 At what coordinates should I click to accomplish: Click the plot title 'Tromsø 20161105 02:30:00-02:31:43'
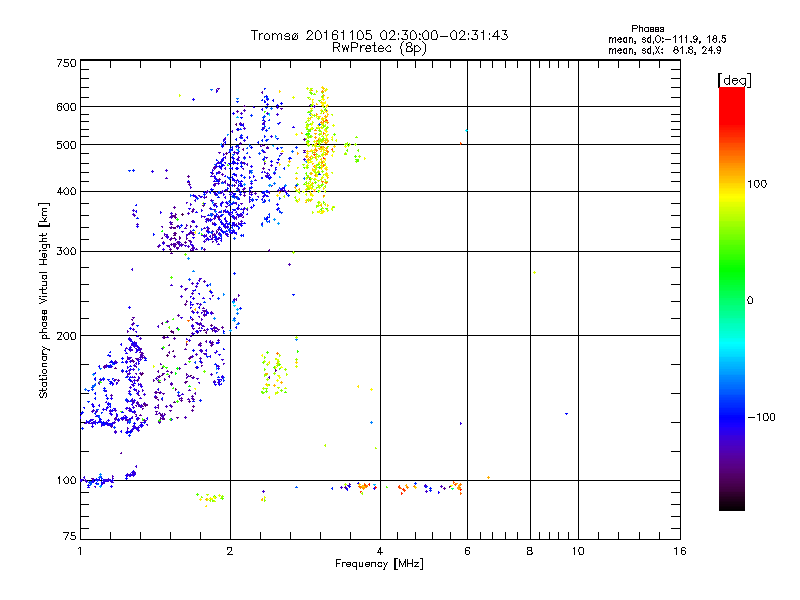(x=379, y=35)
